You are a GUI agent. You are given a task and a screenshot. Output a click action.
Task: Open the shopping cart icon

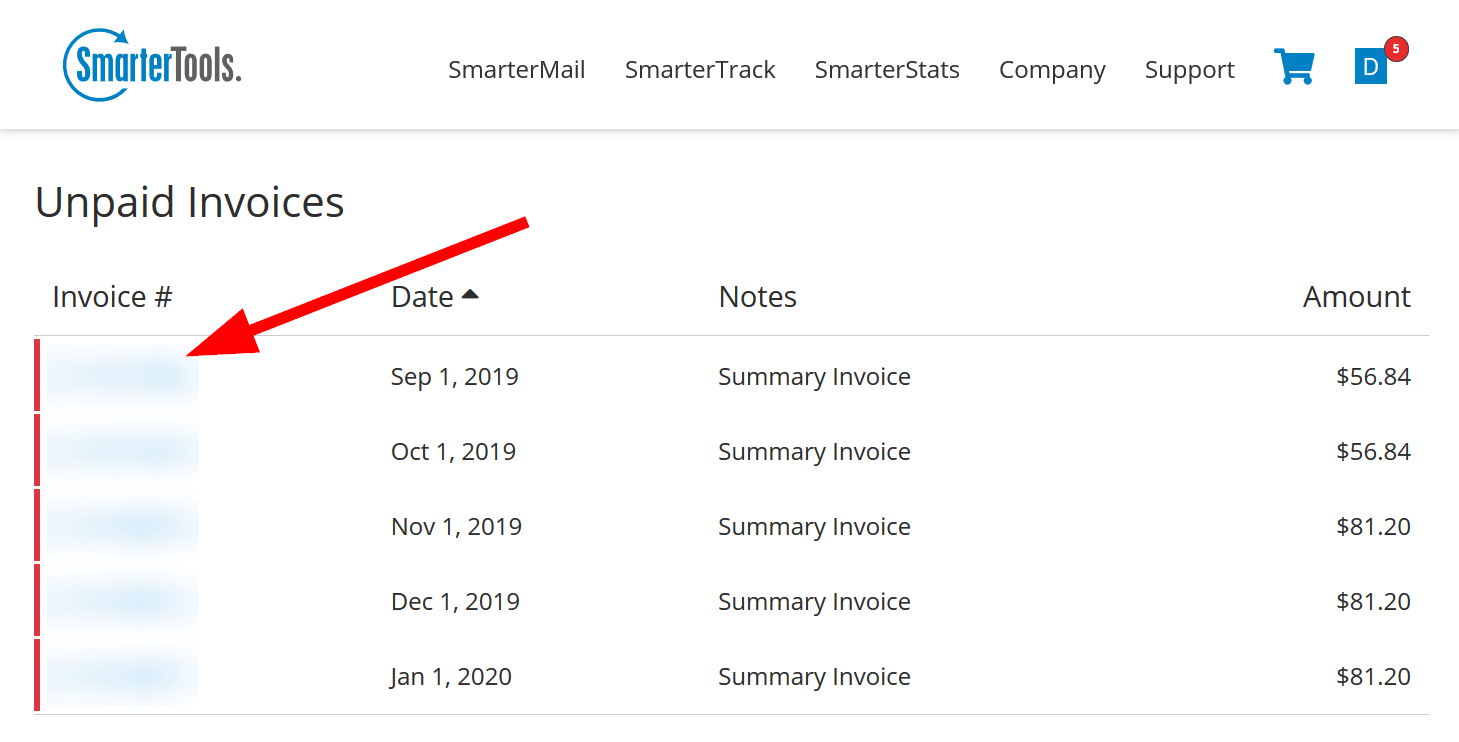(x=1293, y=67)
